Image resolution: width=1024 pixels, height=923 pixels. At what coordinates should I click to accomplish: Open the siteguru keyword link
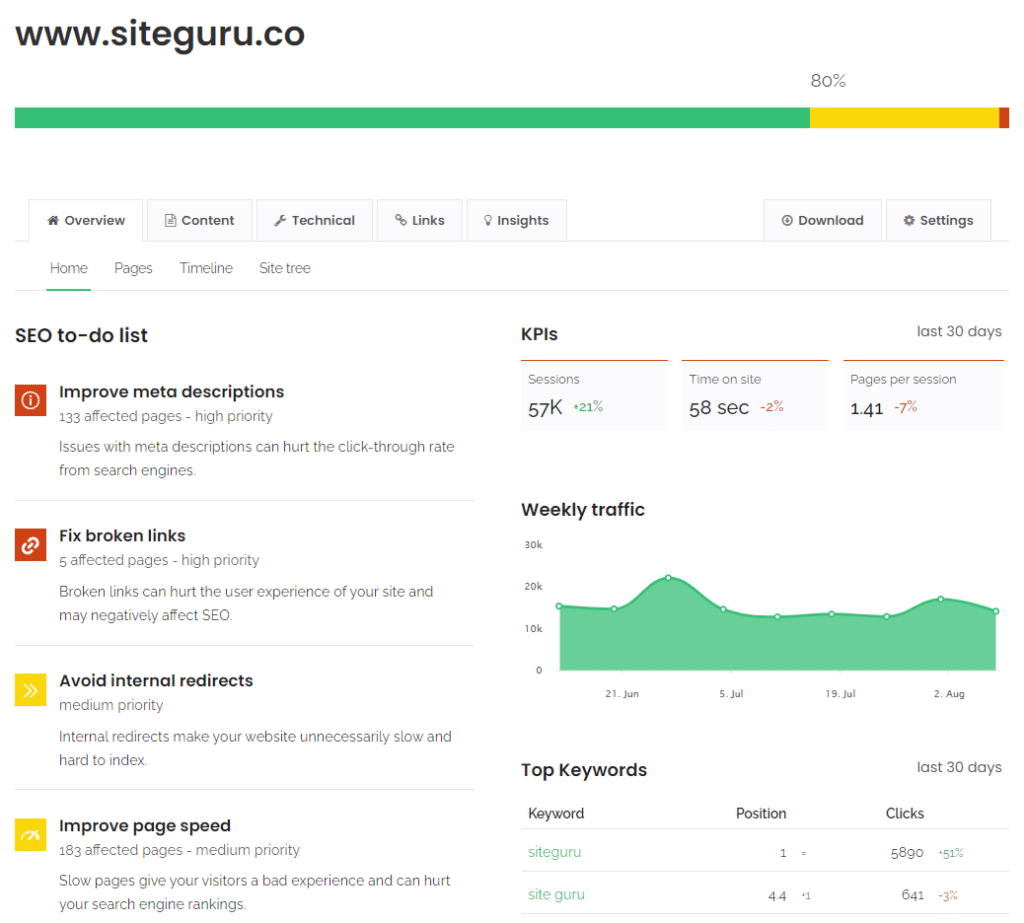pos(554,852)
